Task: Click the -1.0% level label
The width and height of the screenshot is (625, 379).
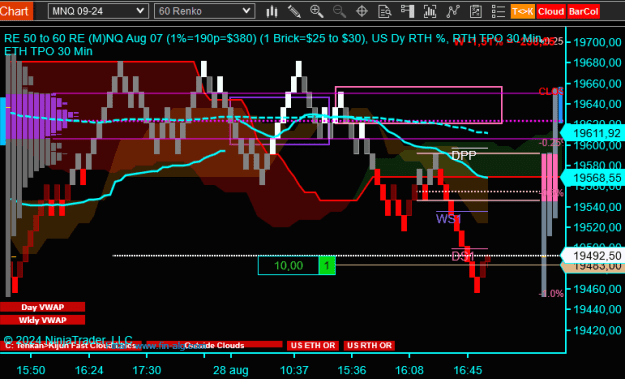Action: tap(551, 294)
